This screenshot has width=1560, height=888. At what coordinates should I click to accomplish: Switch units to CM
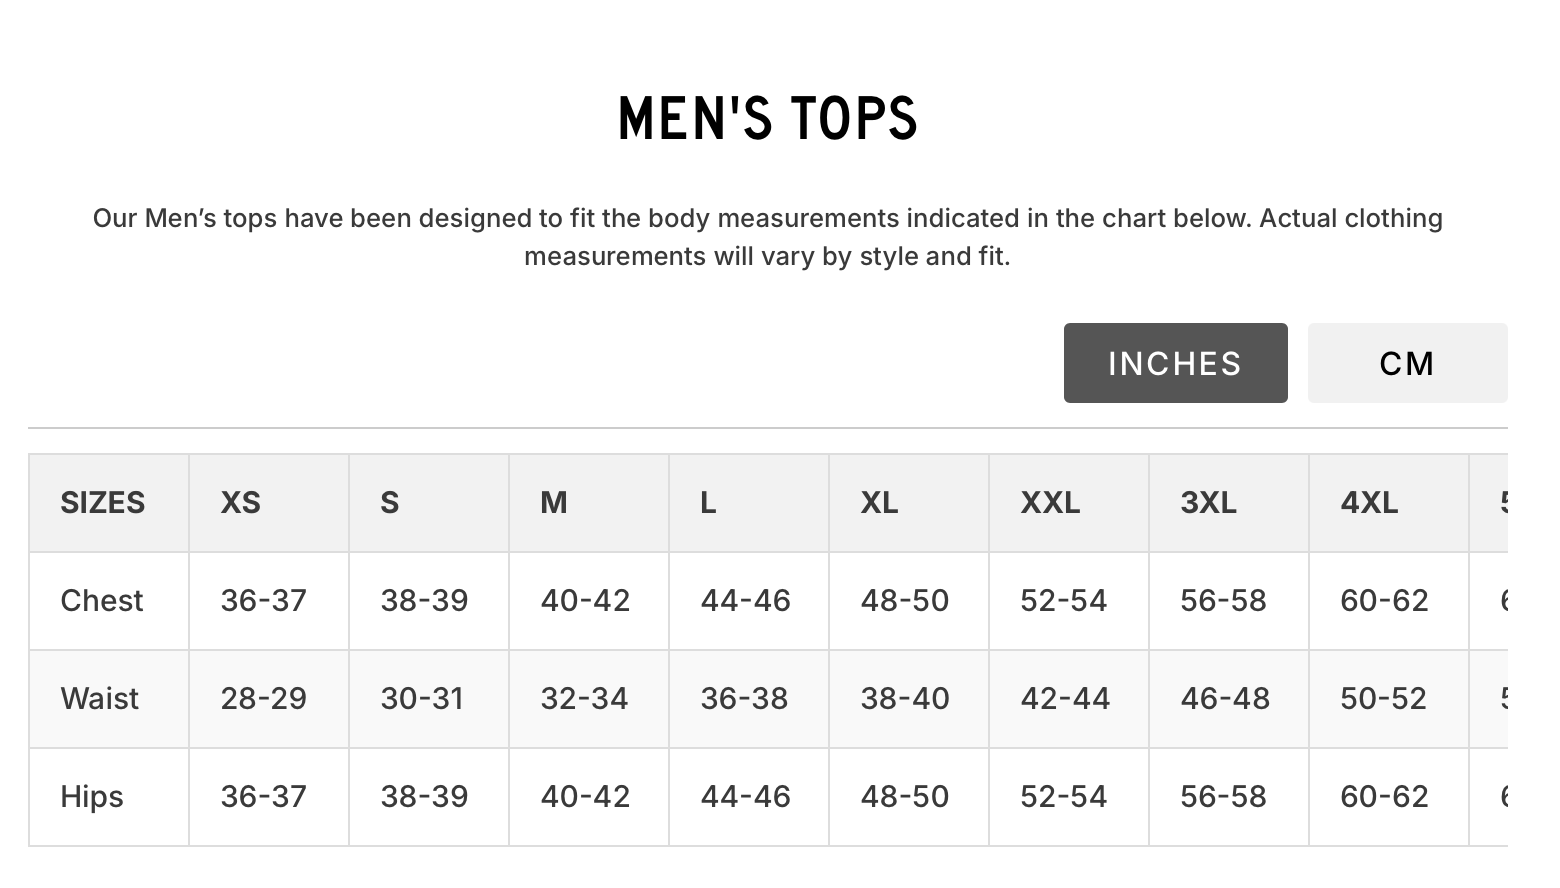(x=1406, y=363)
